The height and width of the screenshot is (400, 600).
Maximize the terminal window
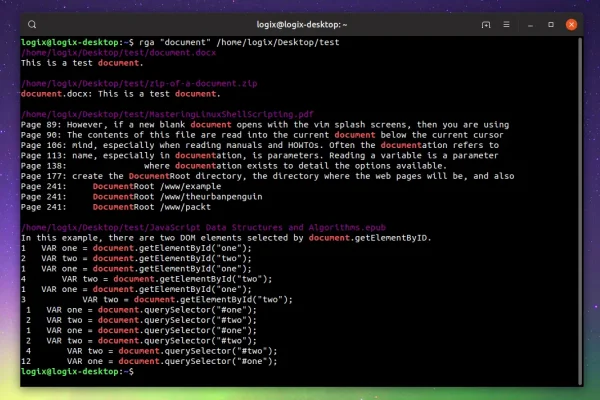coord(551,24)
